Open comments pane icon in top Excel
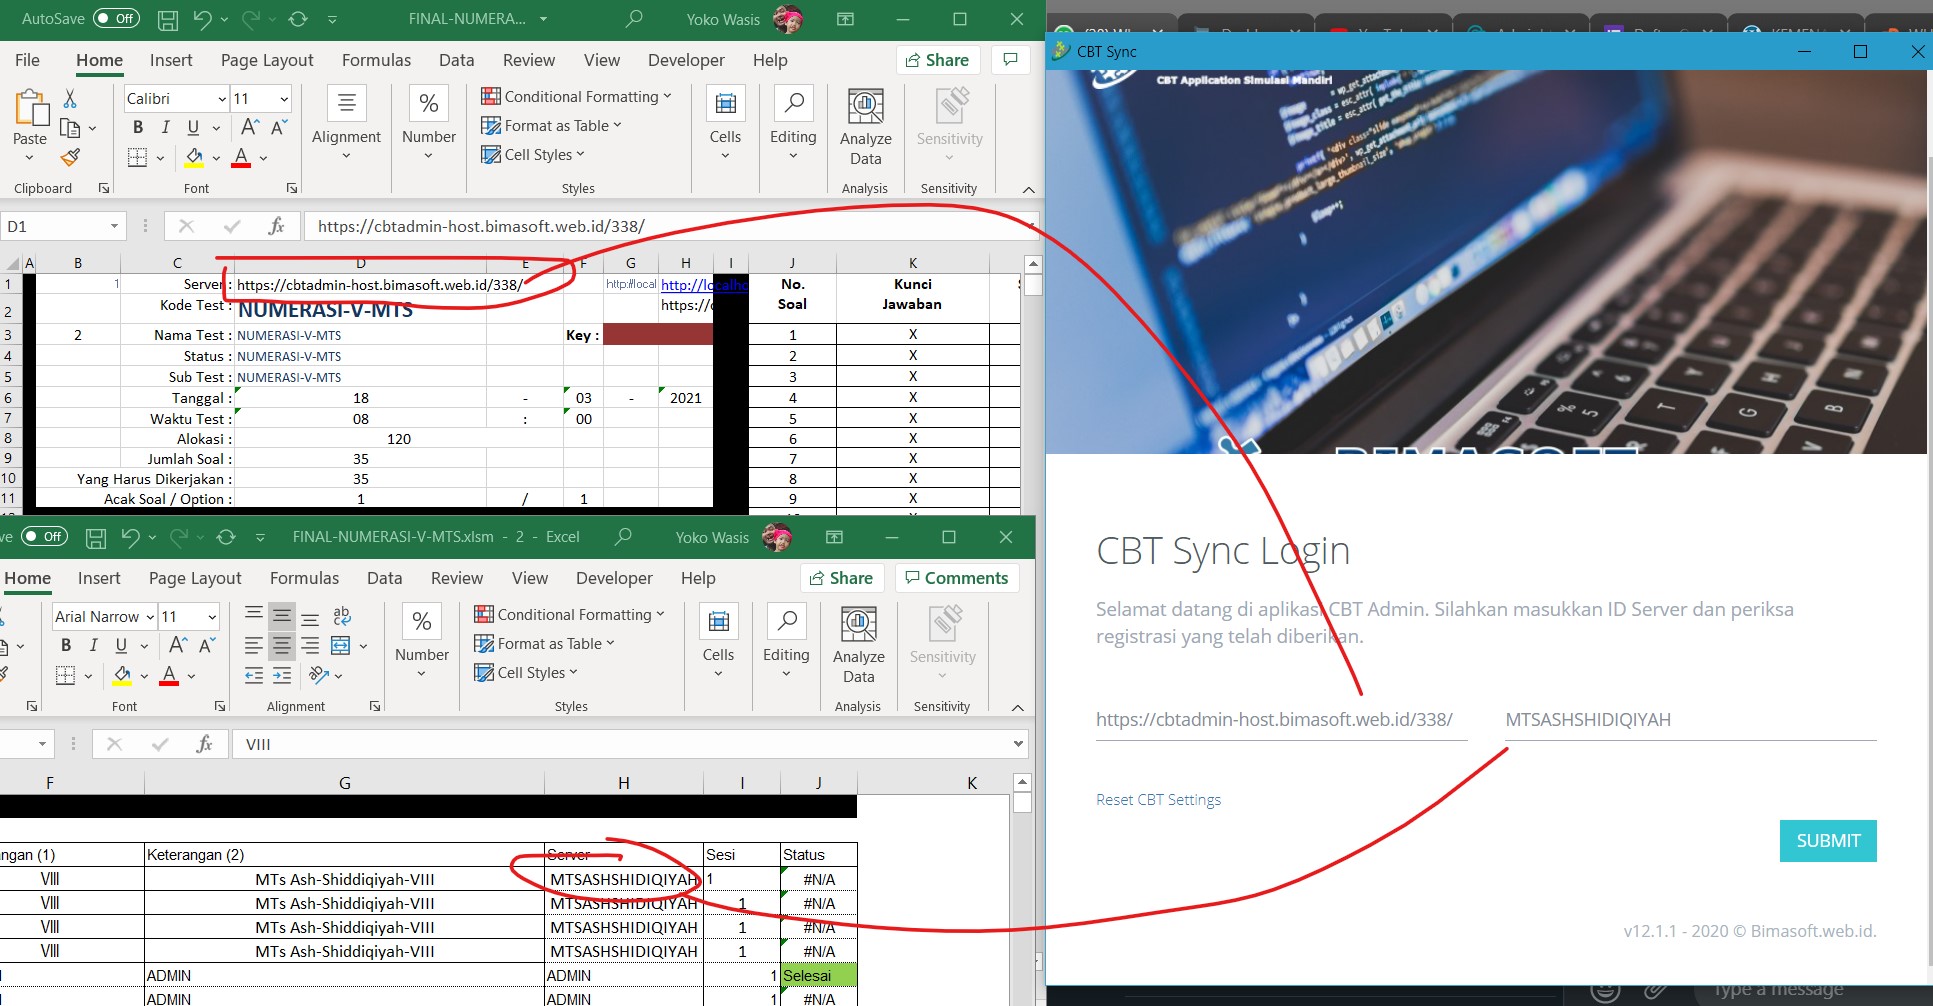Viewport: 1933px width, 1006px height. click(x=1011, y=60)
